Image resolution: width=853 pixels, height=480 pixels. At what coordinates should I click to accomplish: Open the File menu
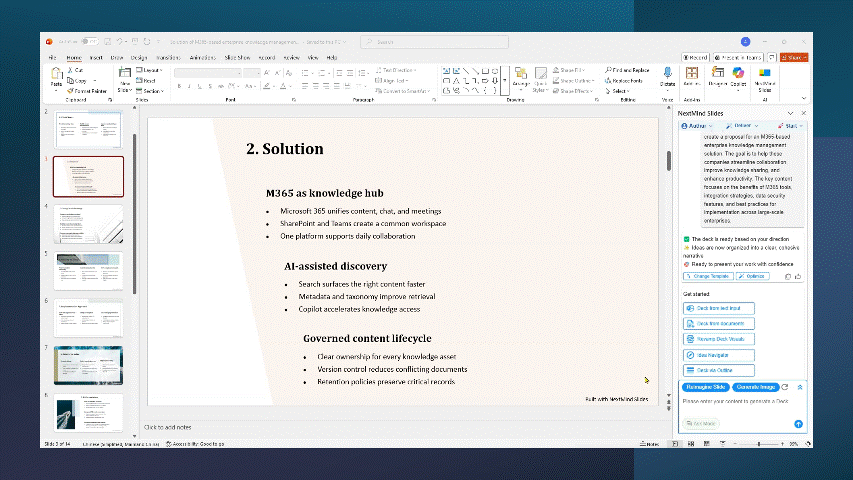point(52,57)
